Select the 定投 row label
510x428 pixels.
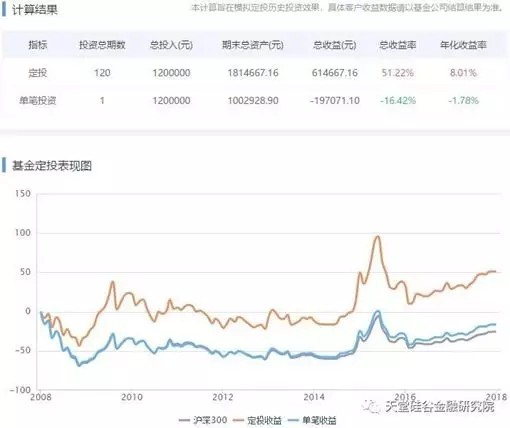[x=38, y=73]
